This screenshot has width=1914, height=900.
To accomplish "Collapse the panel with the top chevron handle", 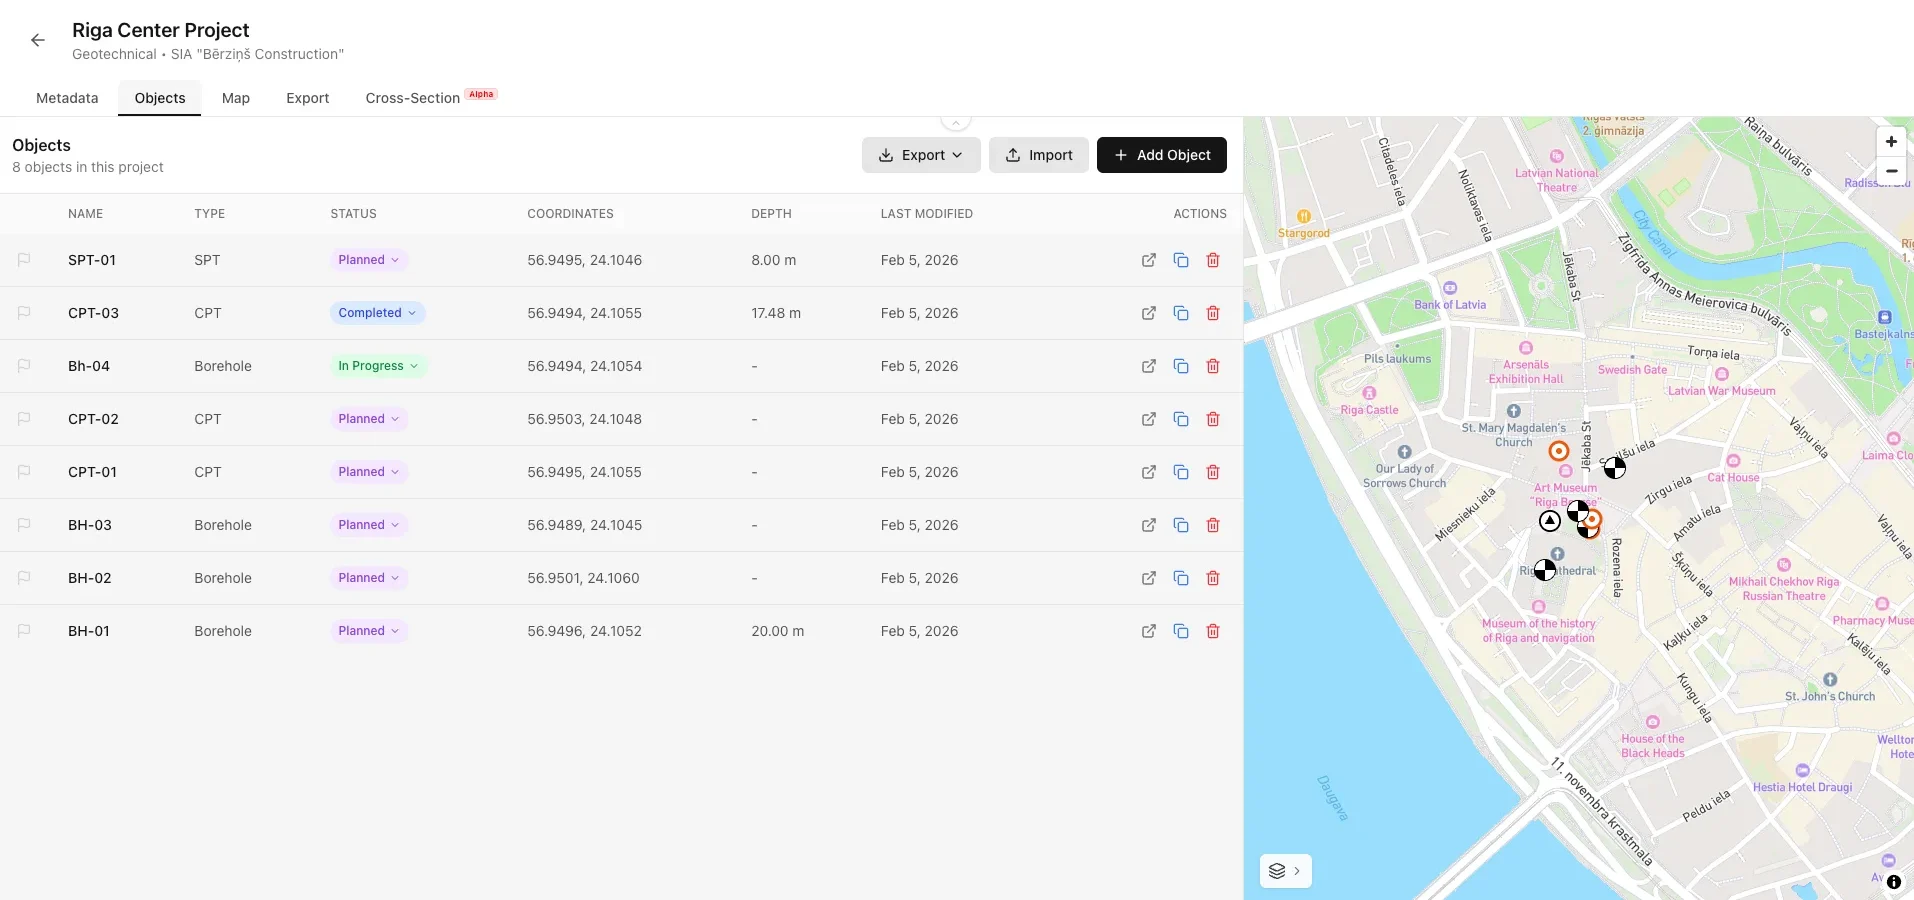I will [x=956, y=122].
